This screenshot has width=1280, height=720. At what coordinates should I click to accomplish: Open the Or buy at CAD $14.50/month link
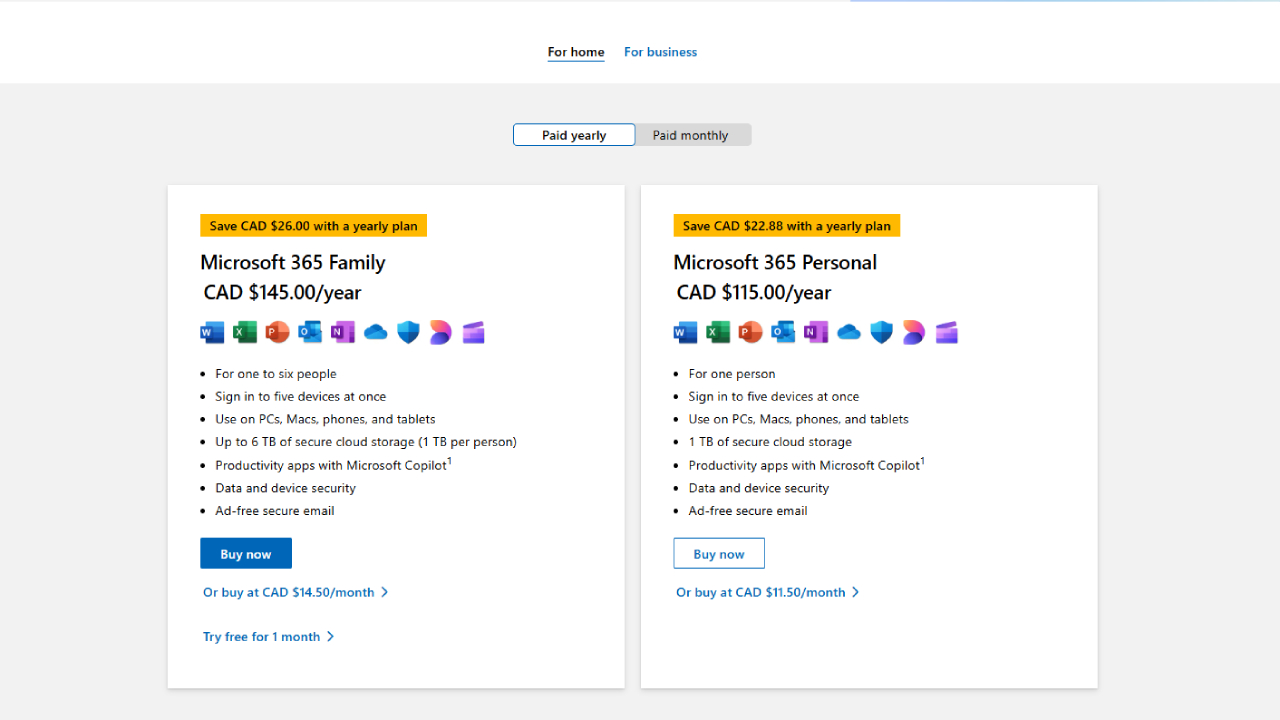(296, 592)
